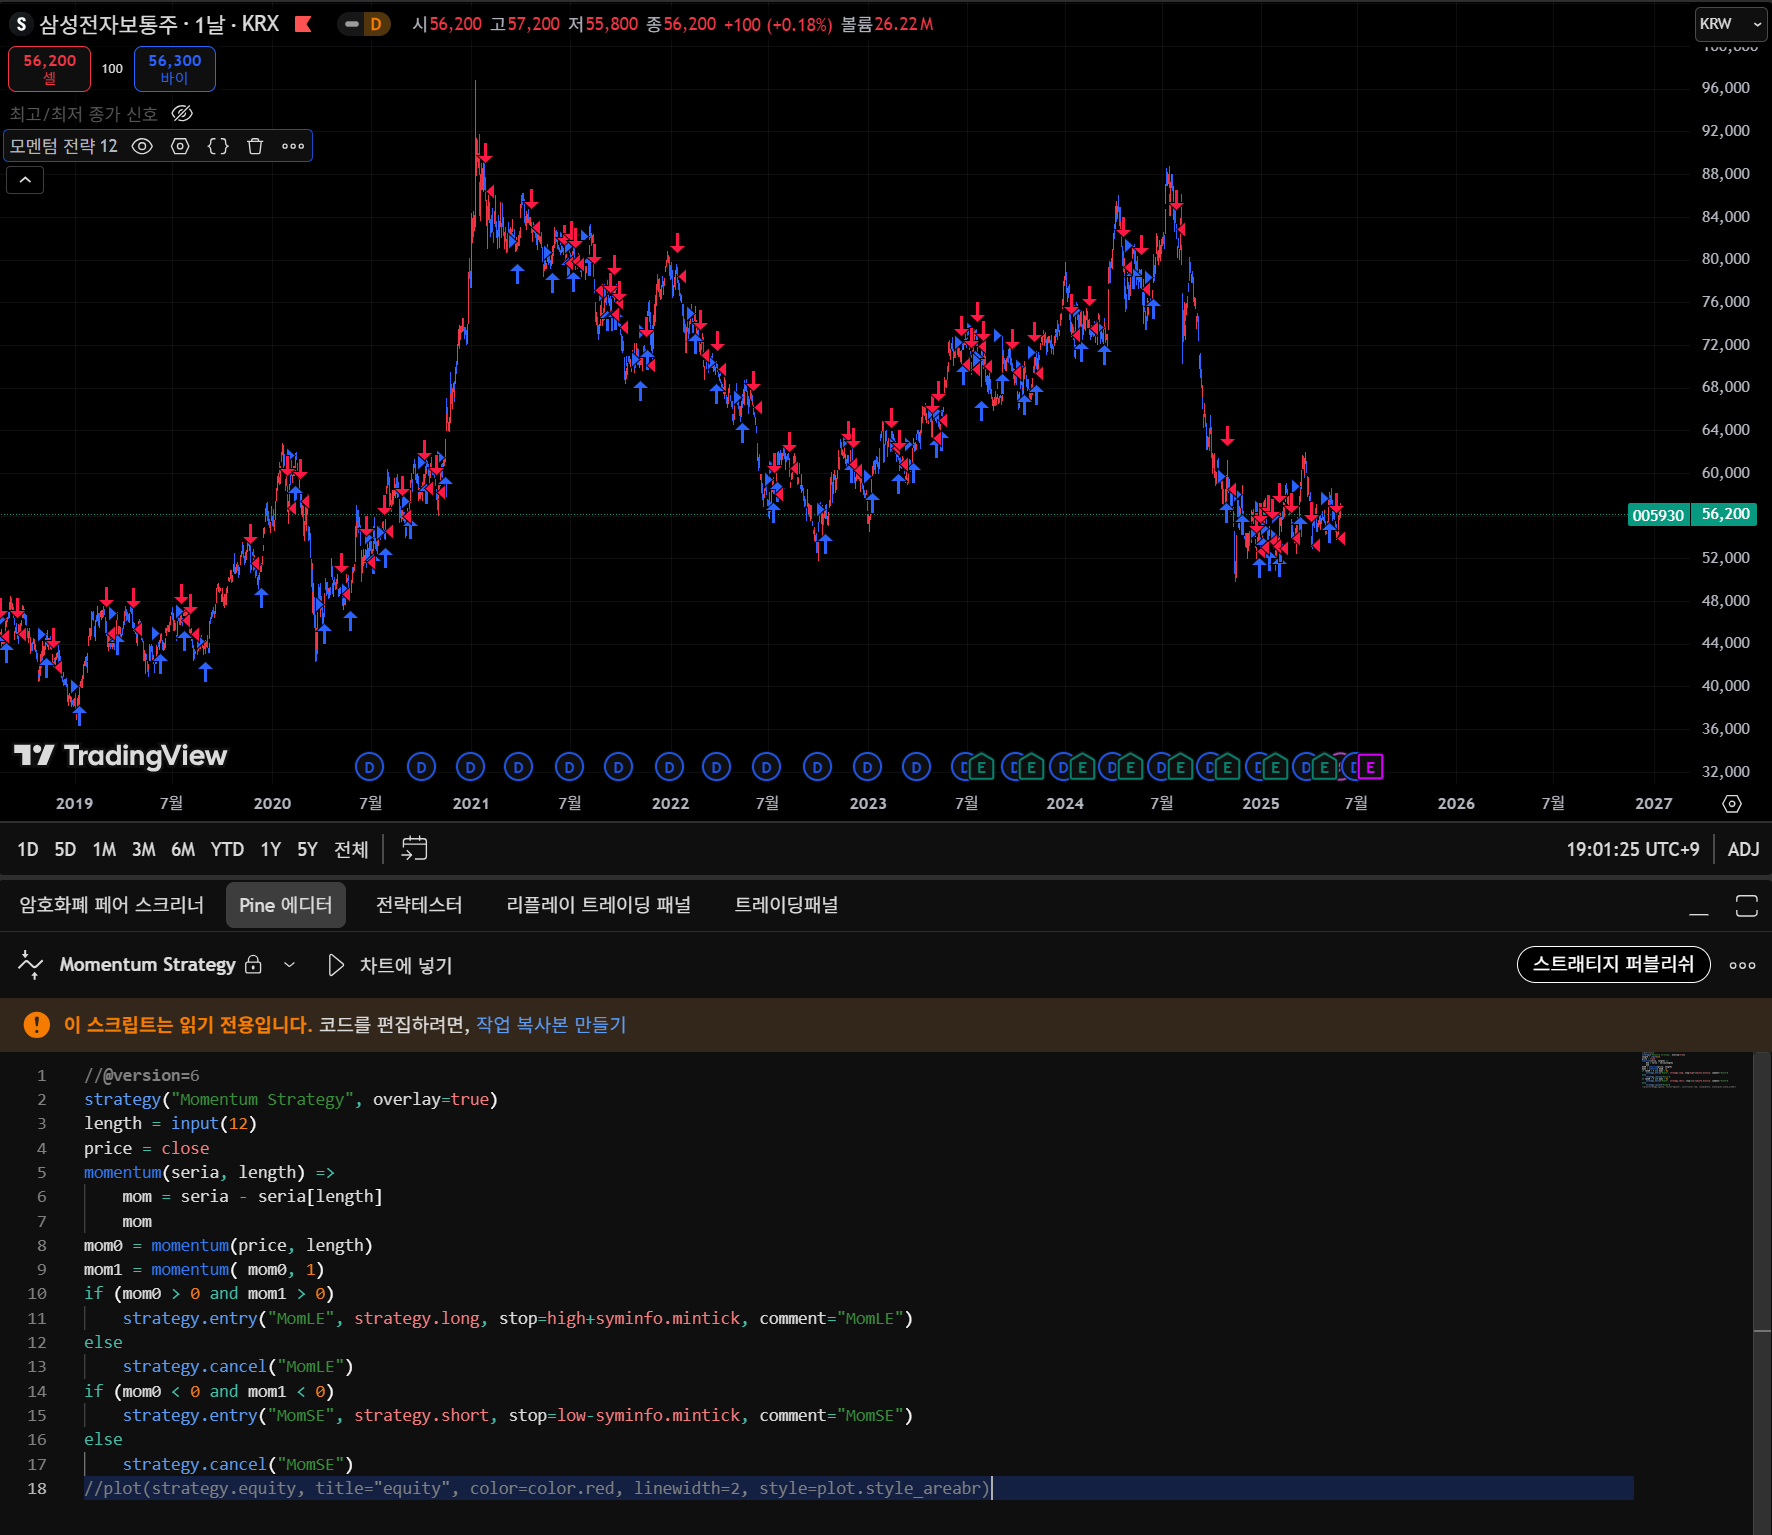Toggle visibility eye of 모멘텀 전략 12
The height and width of the screenshot is (1535, 1772).
[142, 146]
